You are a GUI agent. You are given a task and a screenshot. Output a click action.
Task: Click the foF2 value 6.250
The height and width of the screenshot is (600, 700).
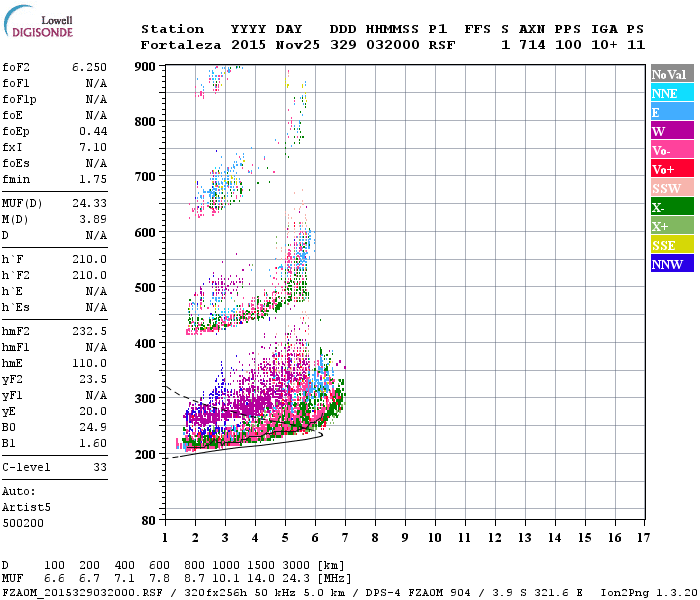89,66
